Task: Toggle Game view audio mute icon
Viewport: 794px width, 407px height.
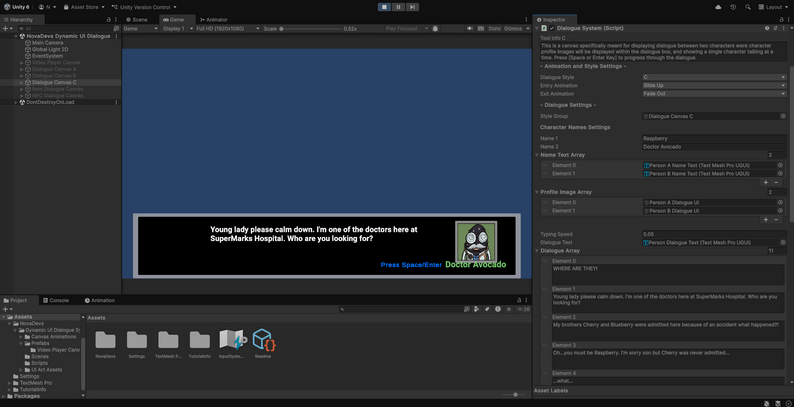Action: point(470,29)
